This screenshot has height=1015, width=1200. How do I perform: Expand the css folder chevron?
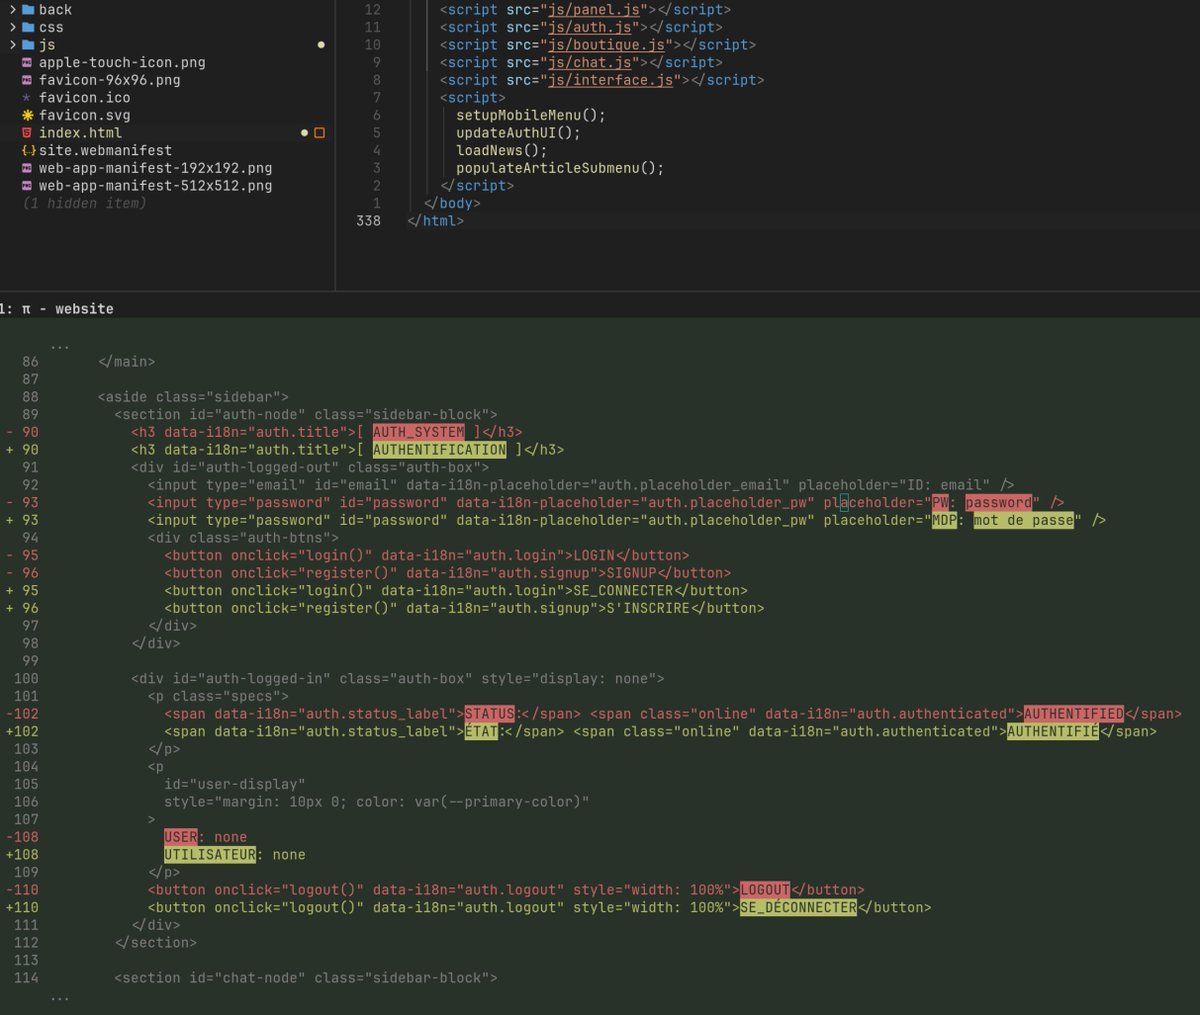point(13,27)
